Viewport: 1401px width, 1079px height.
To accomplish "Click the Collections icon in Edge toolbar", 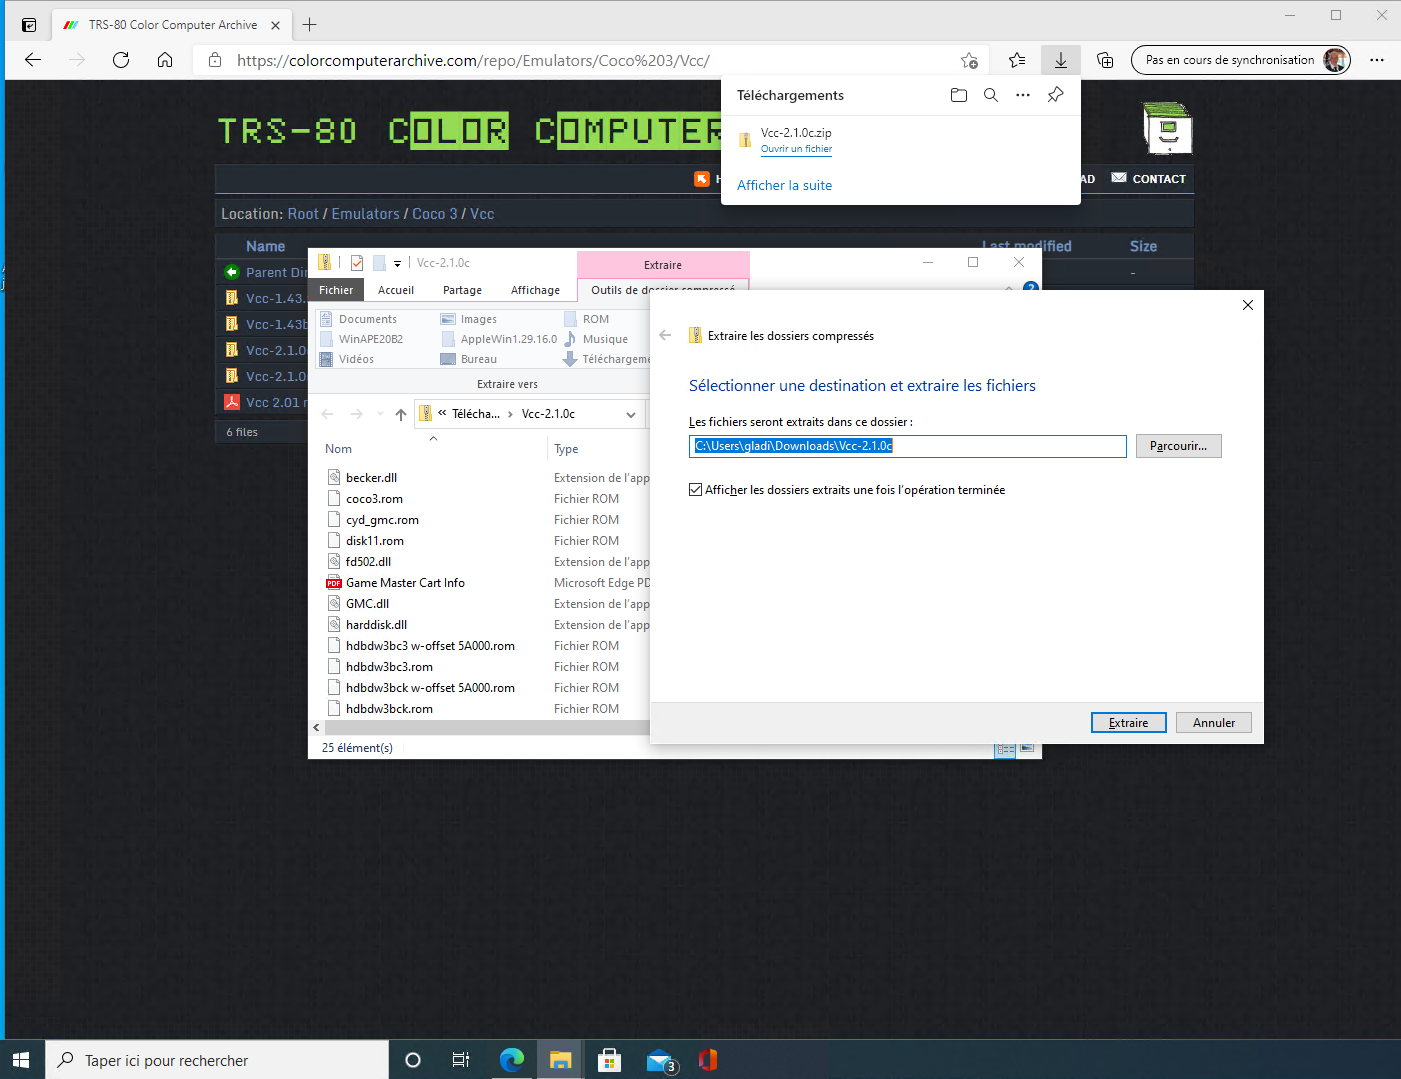I will [x=1105, y=60].
